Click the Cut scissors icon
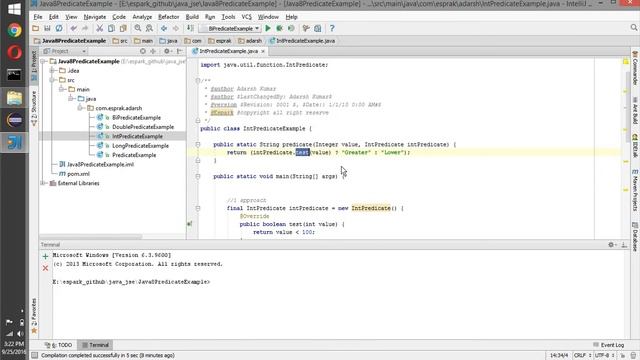 point(99,28)
